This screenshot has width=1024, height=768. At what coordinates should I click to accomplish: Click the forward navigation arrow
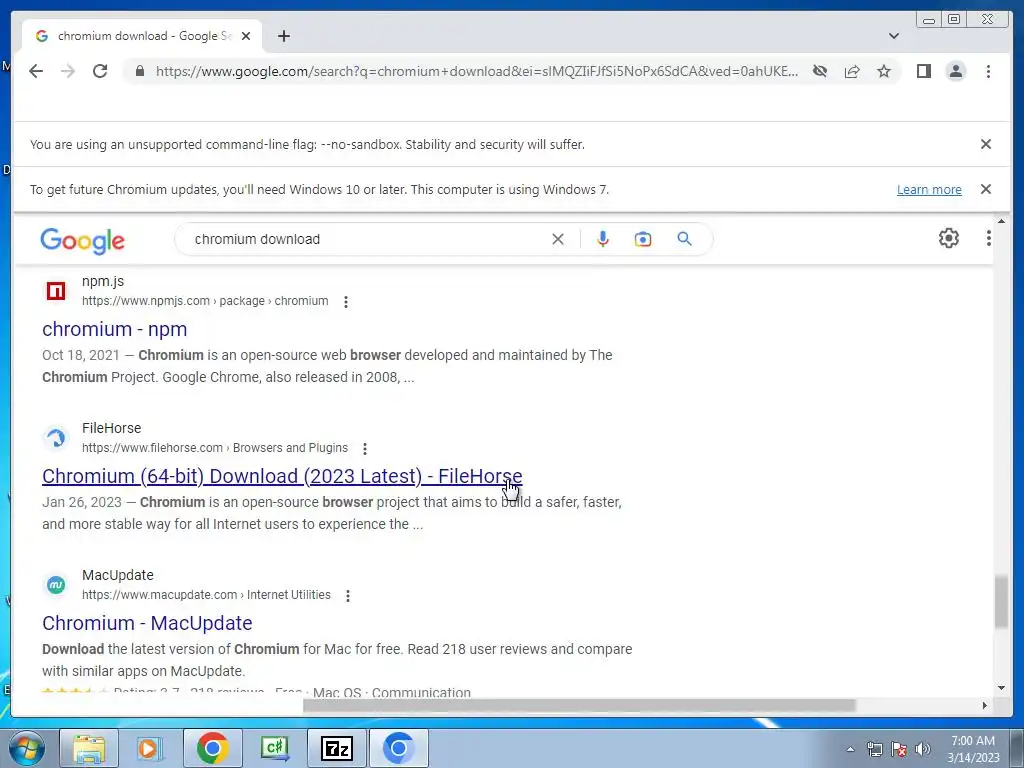[x=68, y=71]
